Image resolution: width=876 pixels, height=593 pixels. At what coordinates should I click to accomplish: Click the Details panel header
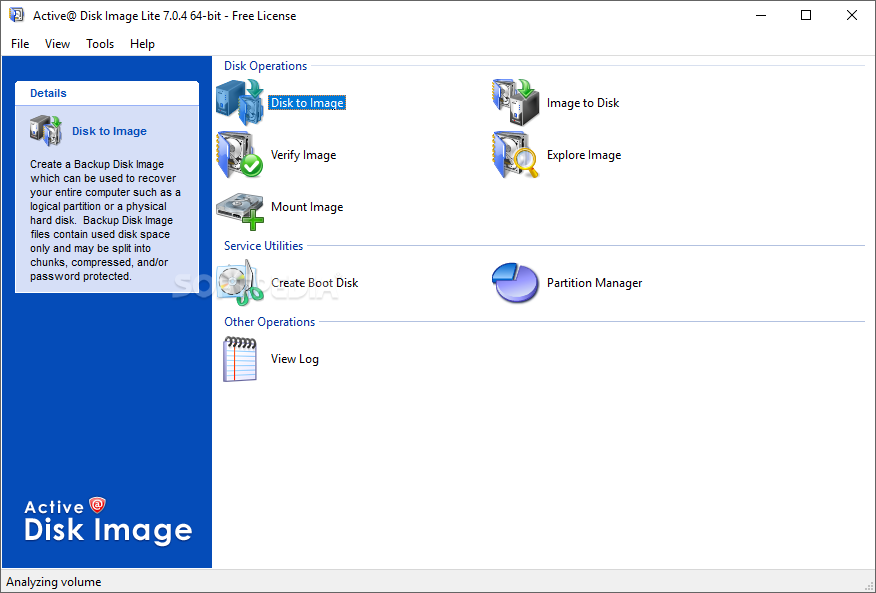coord(107,93)
